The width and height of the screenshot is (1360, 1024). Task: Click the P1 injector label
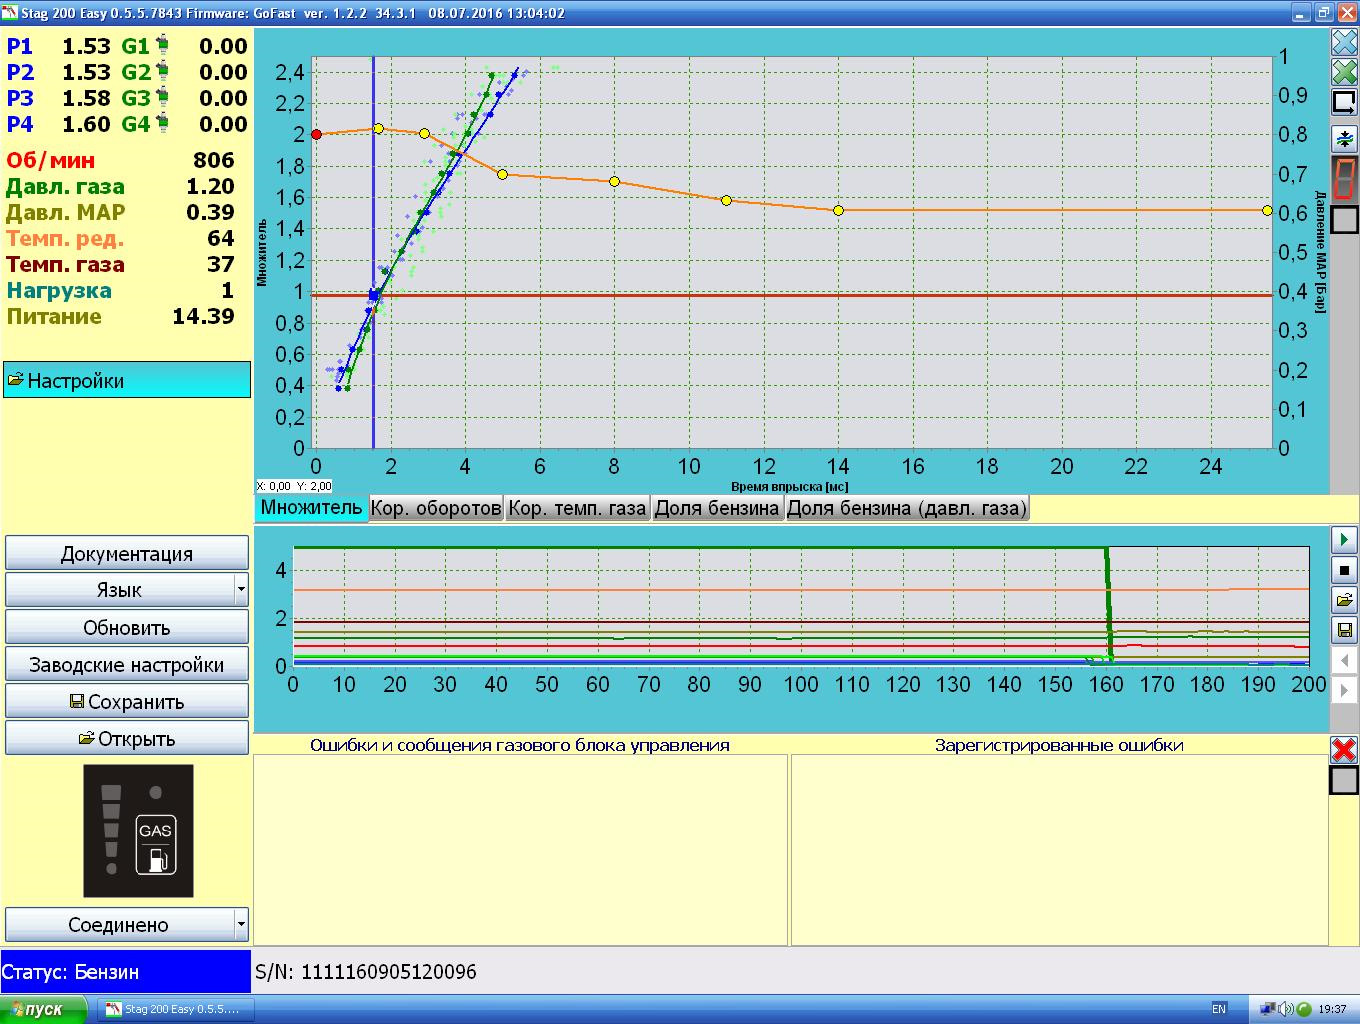pyautogui.click(x=20, y=46)
